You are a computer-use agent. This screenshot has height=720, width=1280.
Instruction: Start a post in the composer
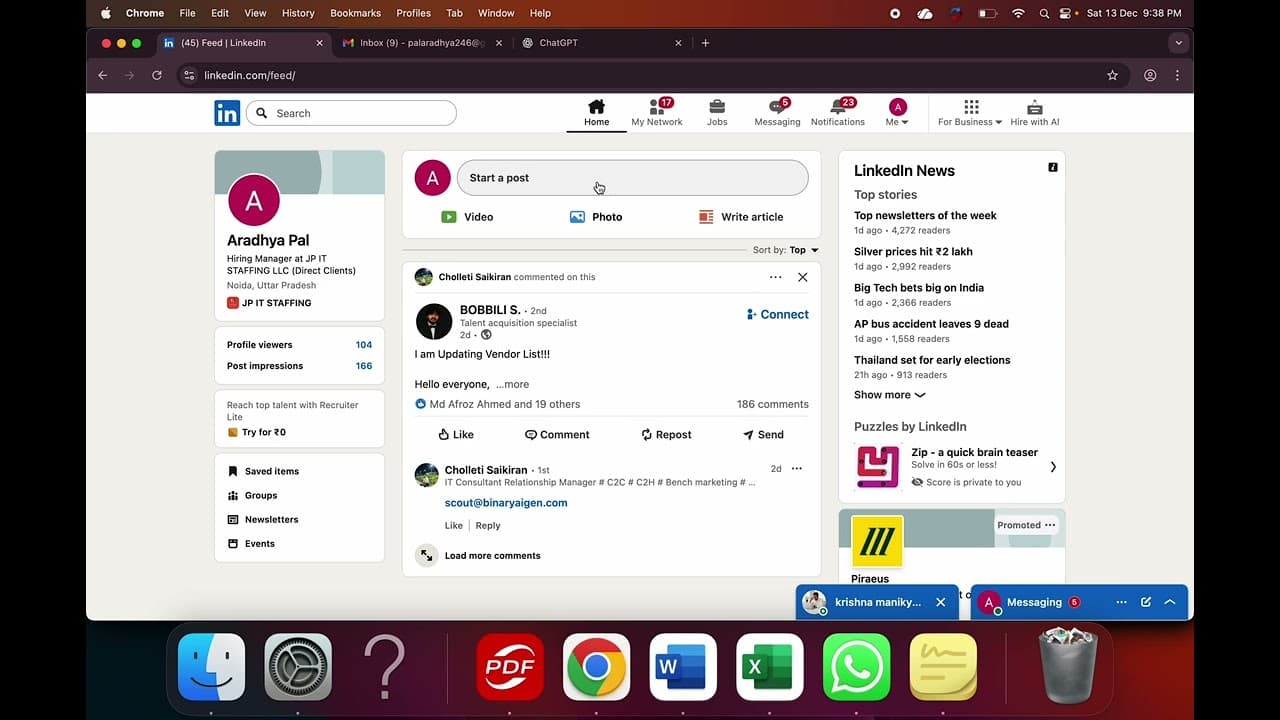click(632, 178)
